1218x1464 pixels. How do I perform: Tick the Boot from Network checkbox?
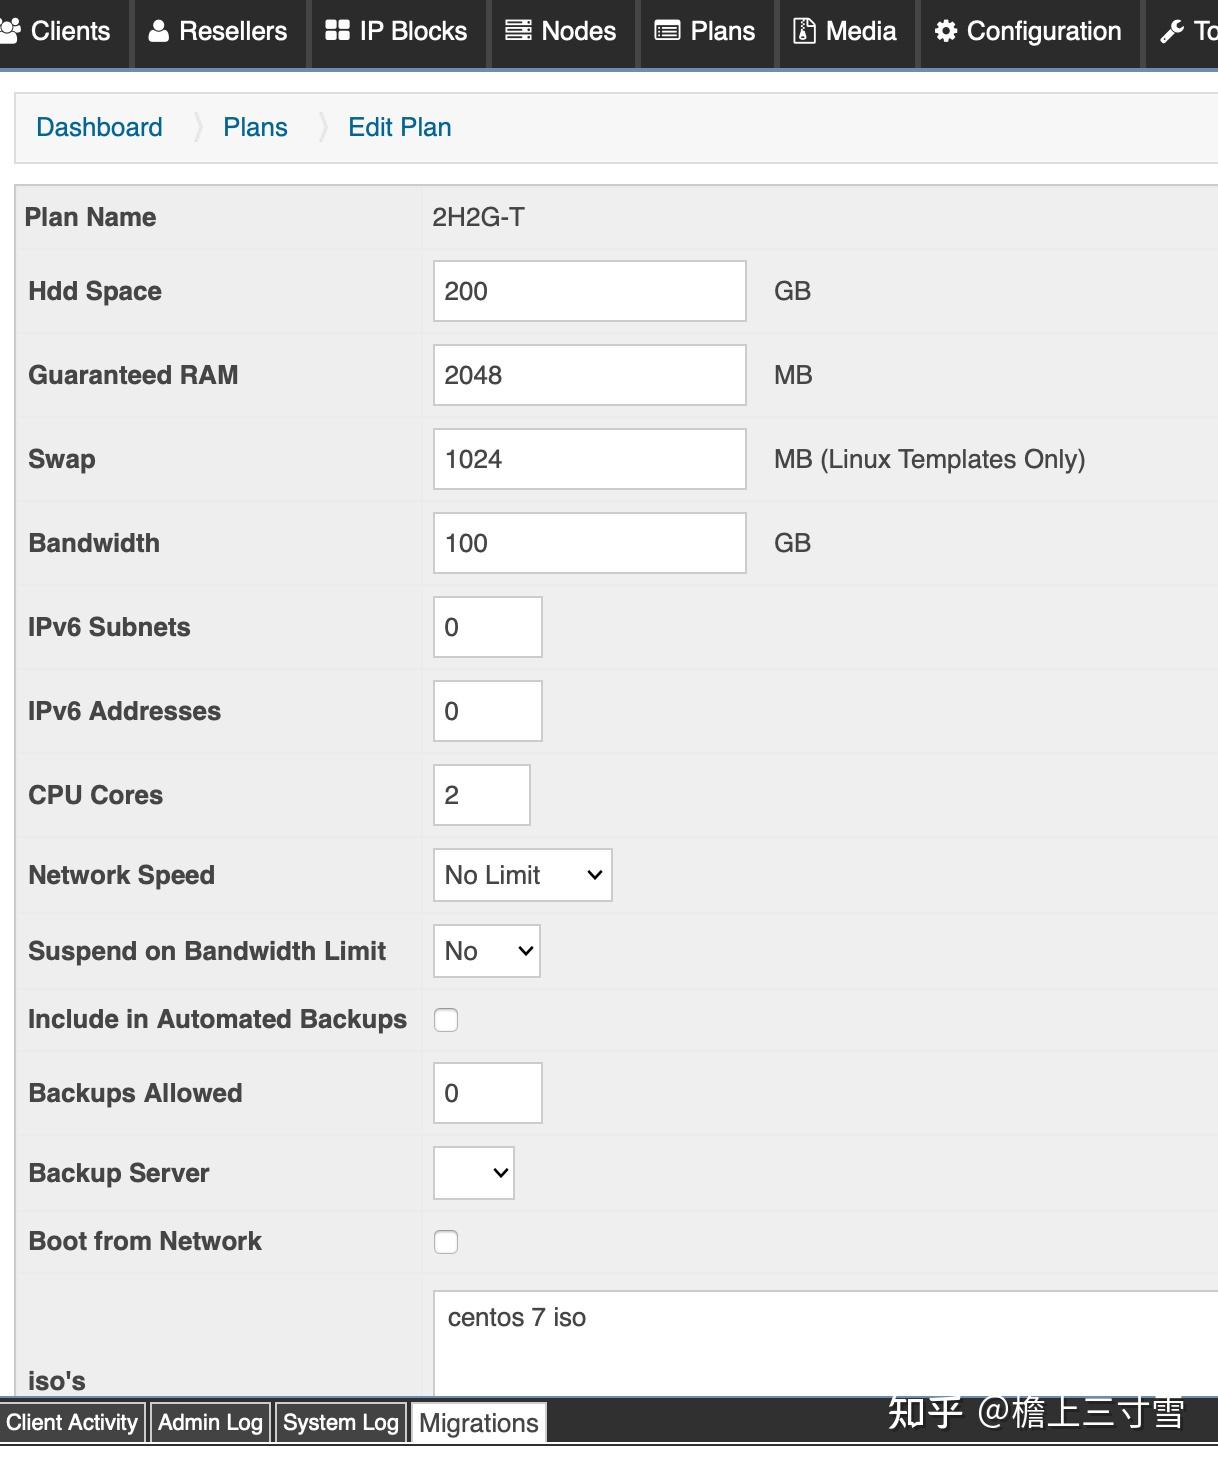coord(446,1242)
